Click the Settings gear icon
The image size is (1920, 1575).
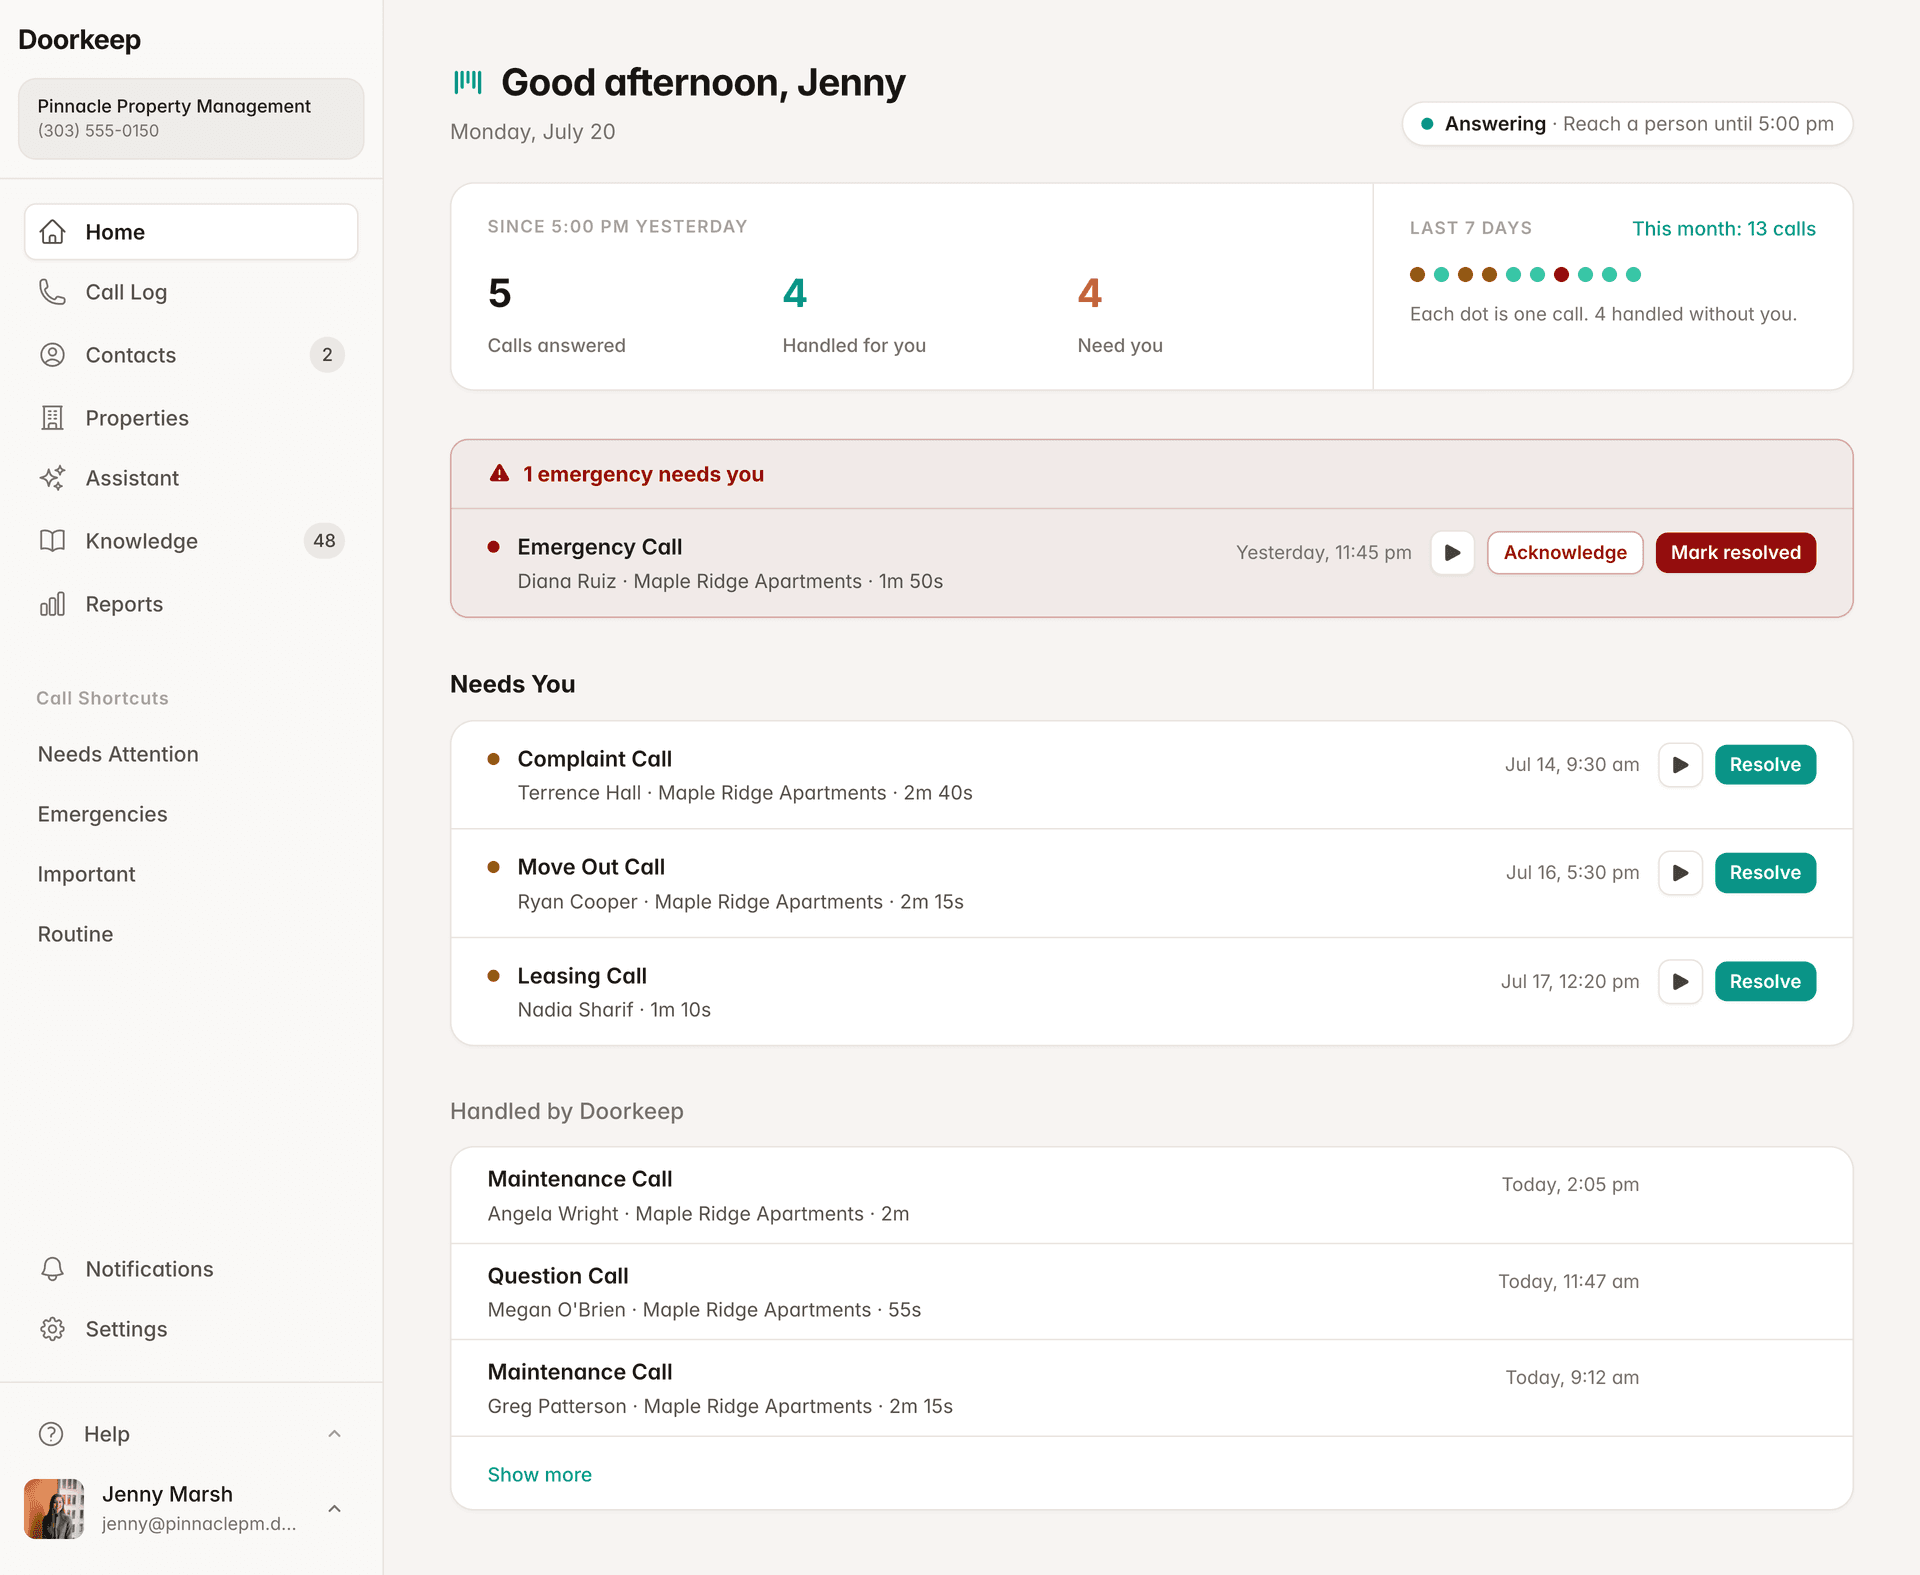tap(53, 1329)
